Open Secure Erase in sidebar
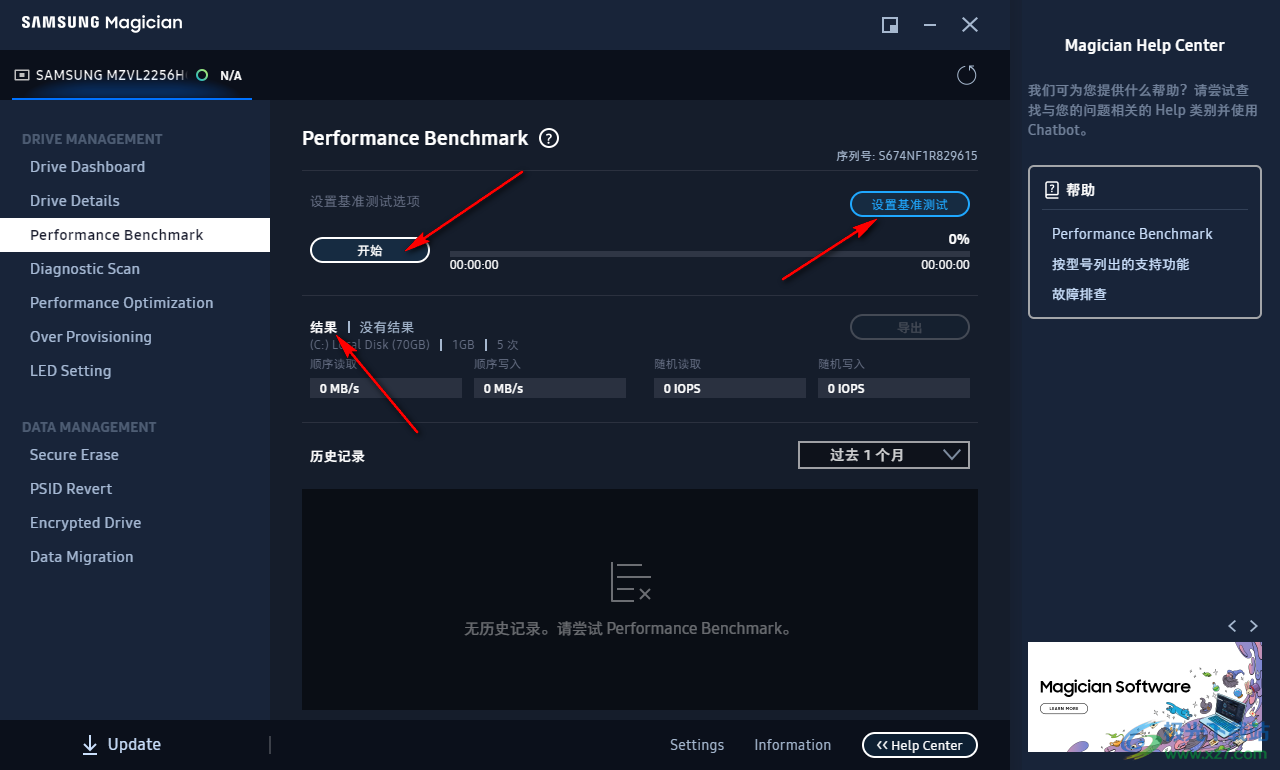This screenshot has height=770, width=1280. click(74, 455)
